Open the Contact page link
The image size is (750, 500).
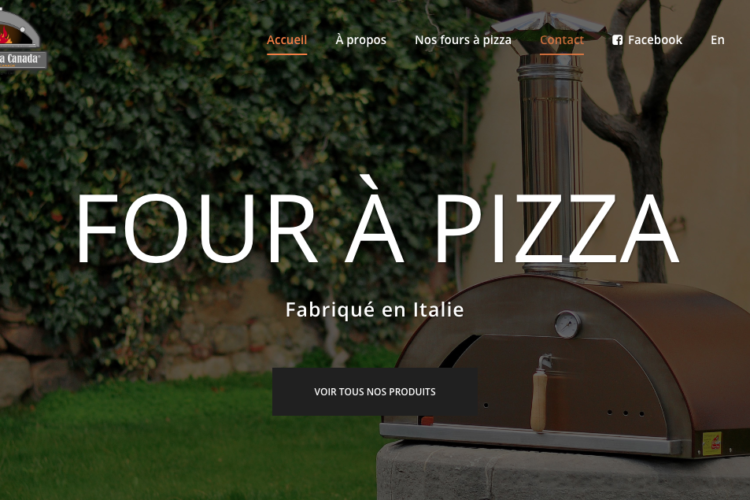pos(562,40)
